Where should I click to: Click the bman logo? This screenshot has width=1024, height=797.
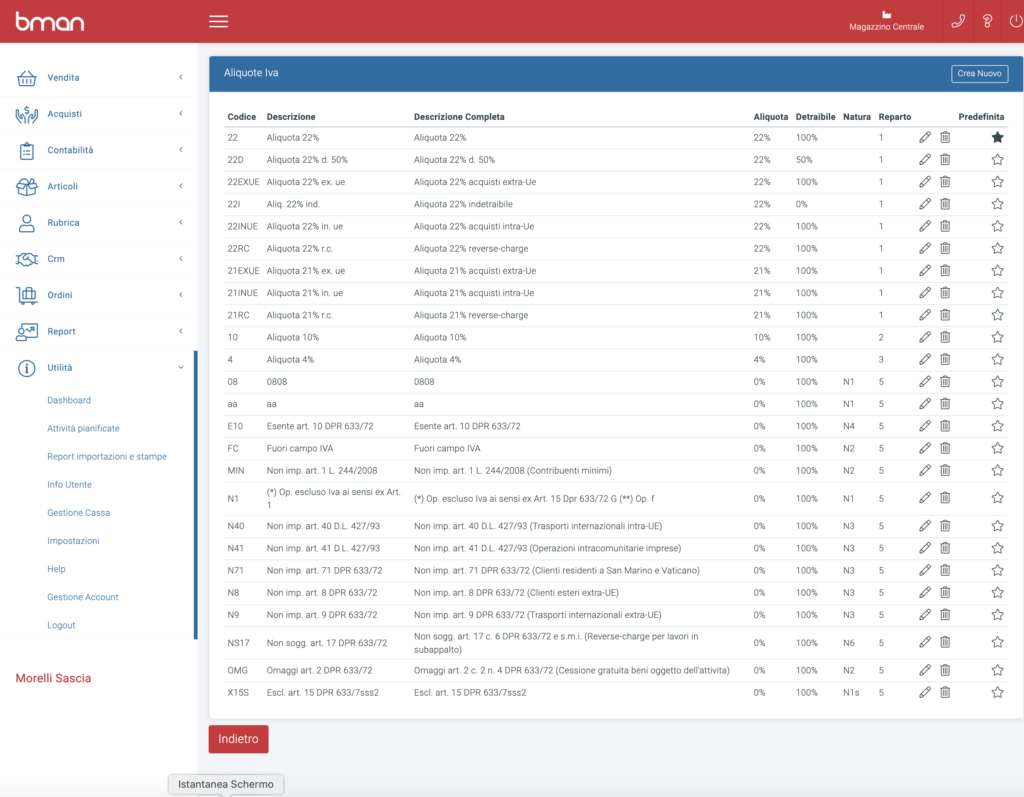tap(50, 22)
